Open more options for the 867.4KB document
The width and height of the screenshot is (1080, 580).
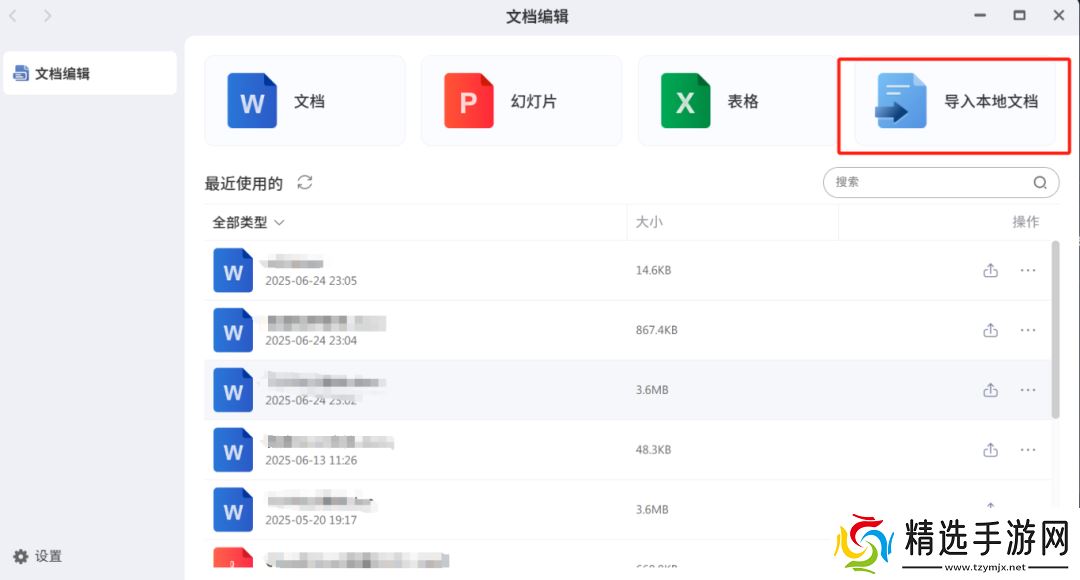click(1028, 330)
